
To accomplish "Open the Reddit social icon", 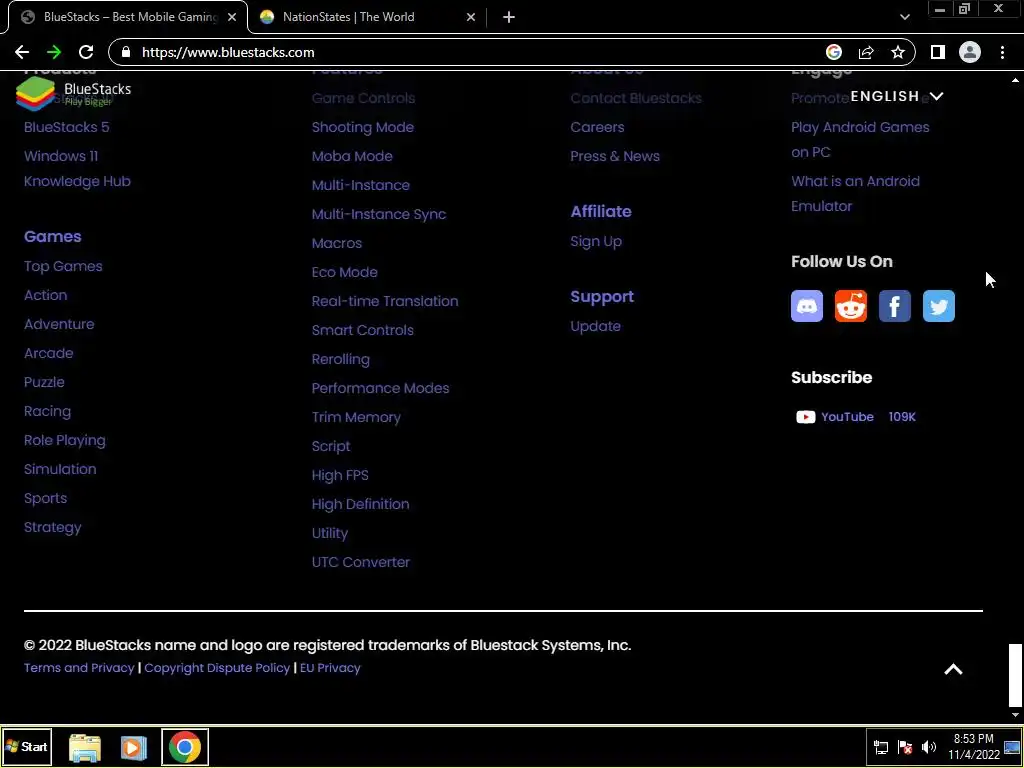I will 850,306.
